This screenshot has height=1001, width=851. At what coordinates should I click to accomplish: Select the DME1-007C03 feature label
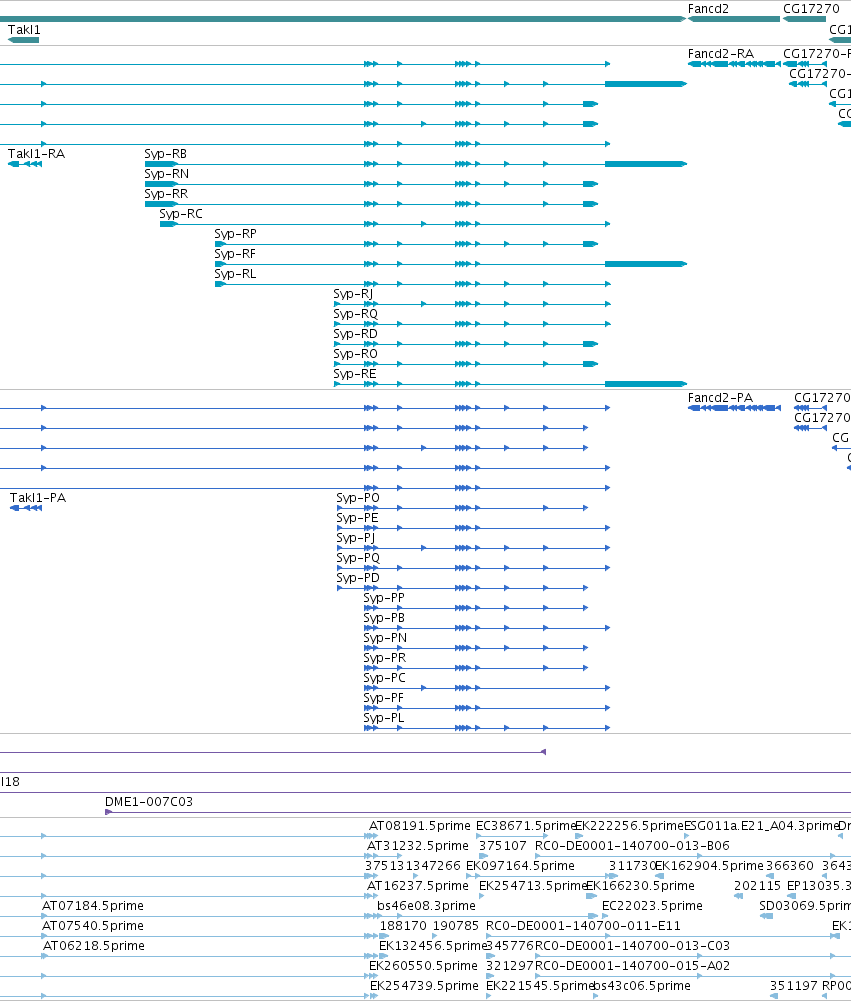coord(149,802)
